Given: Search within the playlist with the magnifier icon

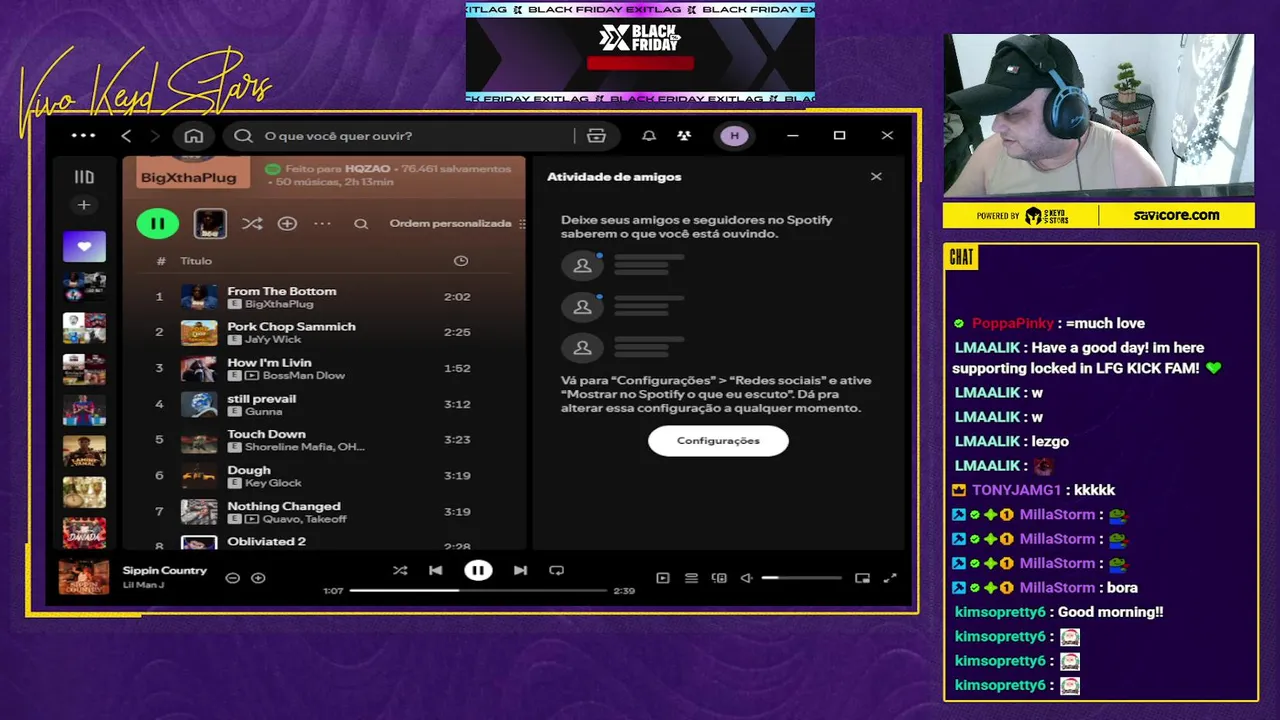Looking at the screenshot, I should (x=361, y=224).
